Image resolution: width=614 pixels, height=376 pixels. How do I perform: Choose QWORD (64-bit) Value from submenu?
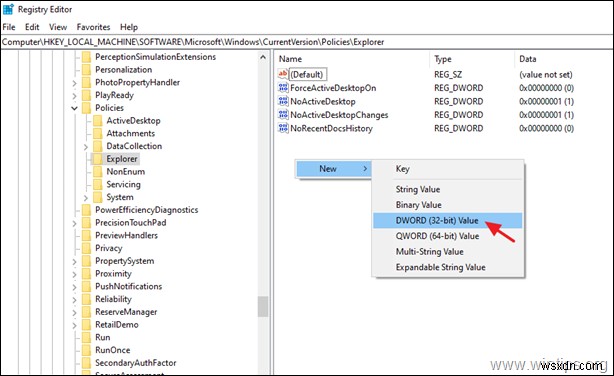(448, 236)
